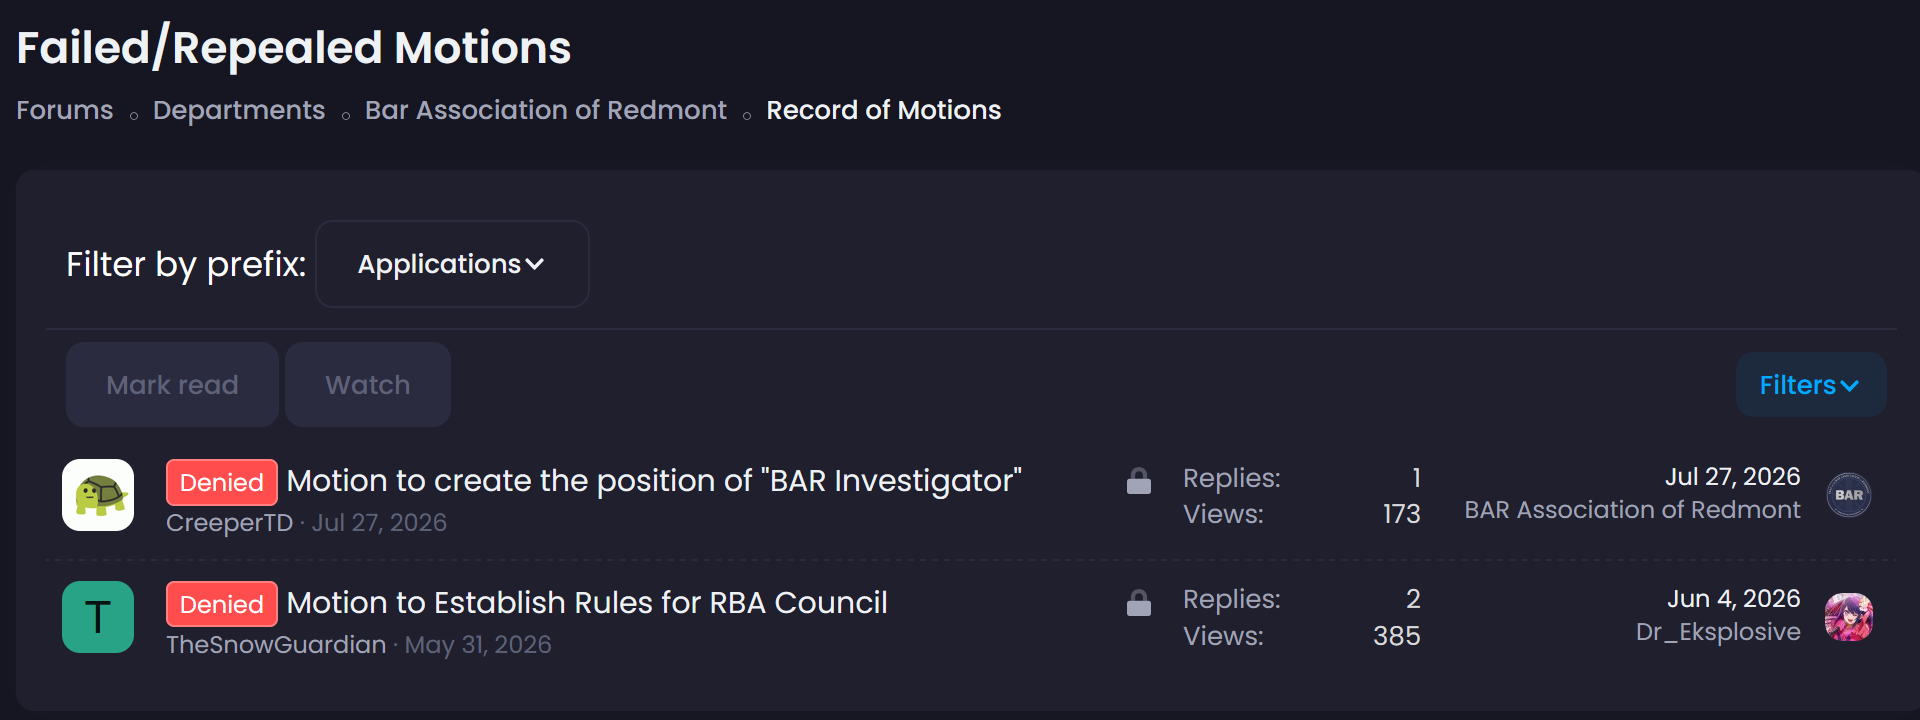Click the Mark read button

pyautogui.click(x=172, y=385)
